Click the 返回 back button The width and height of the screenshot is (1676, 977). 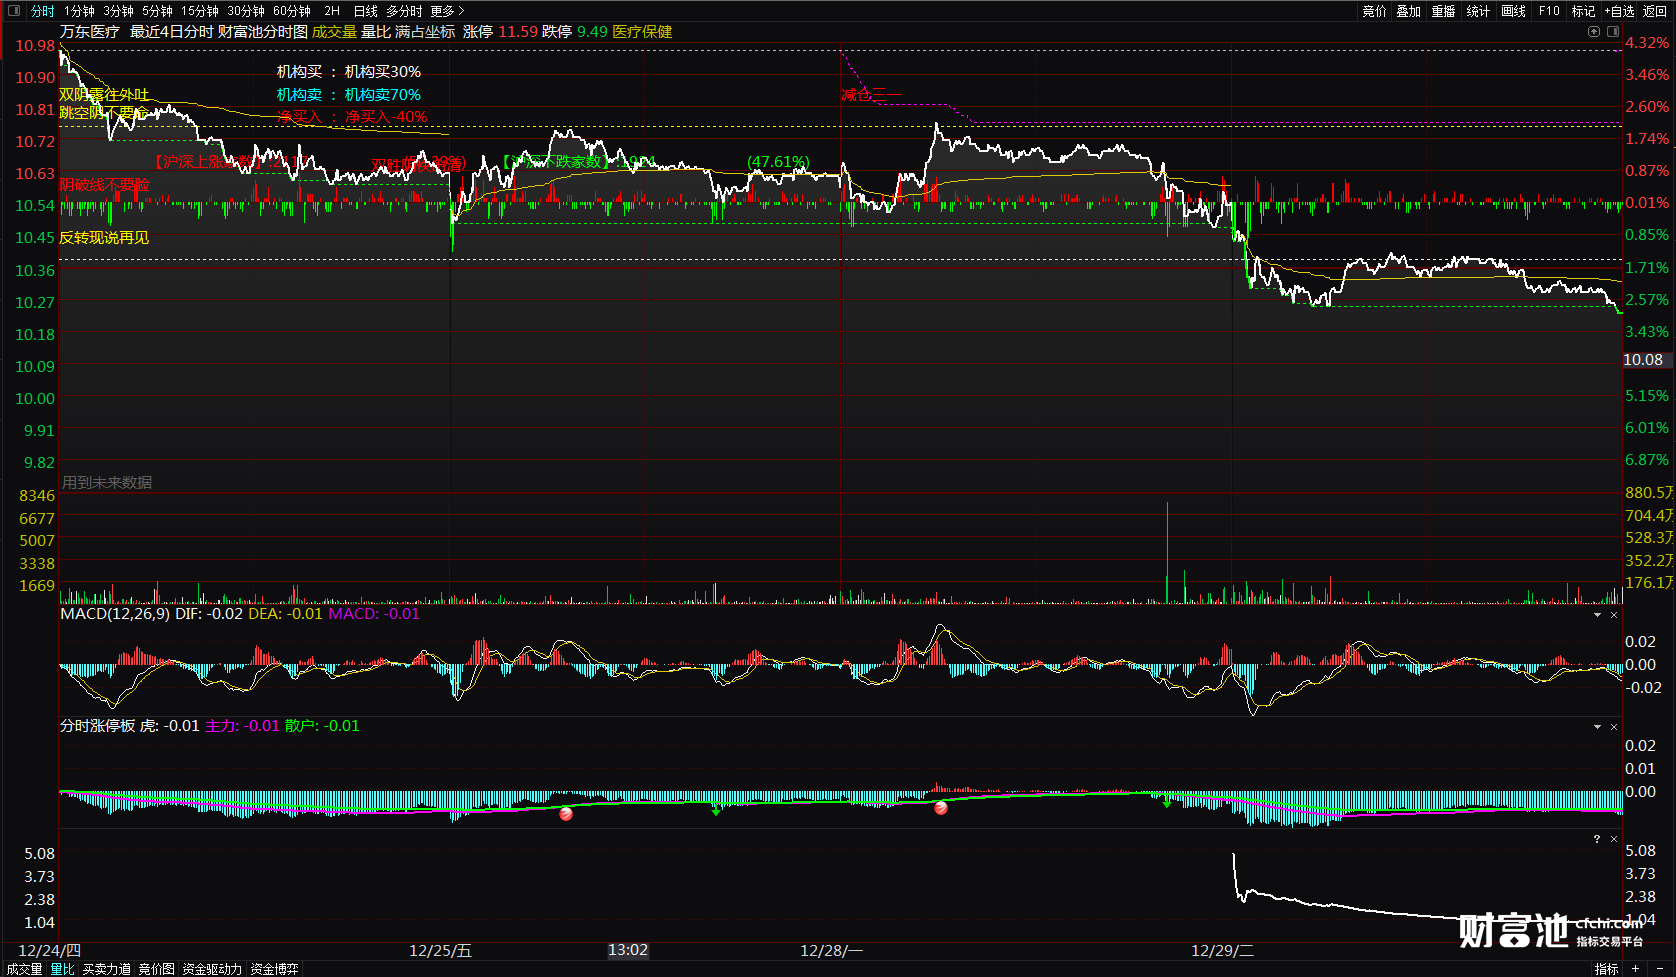coord(1654,11)
